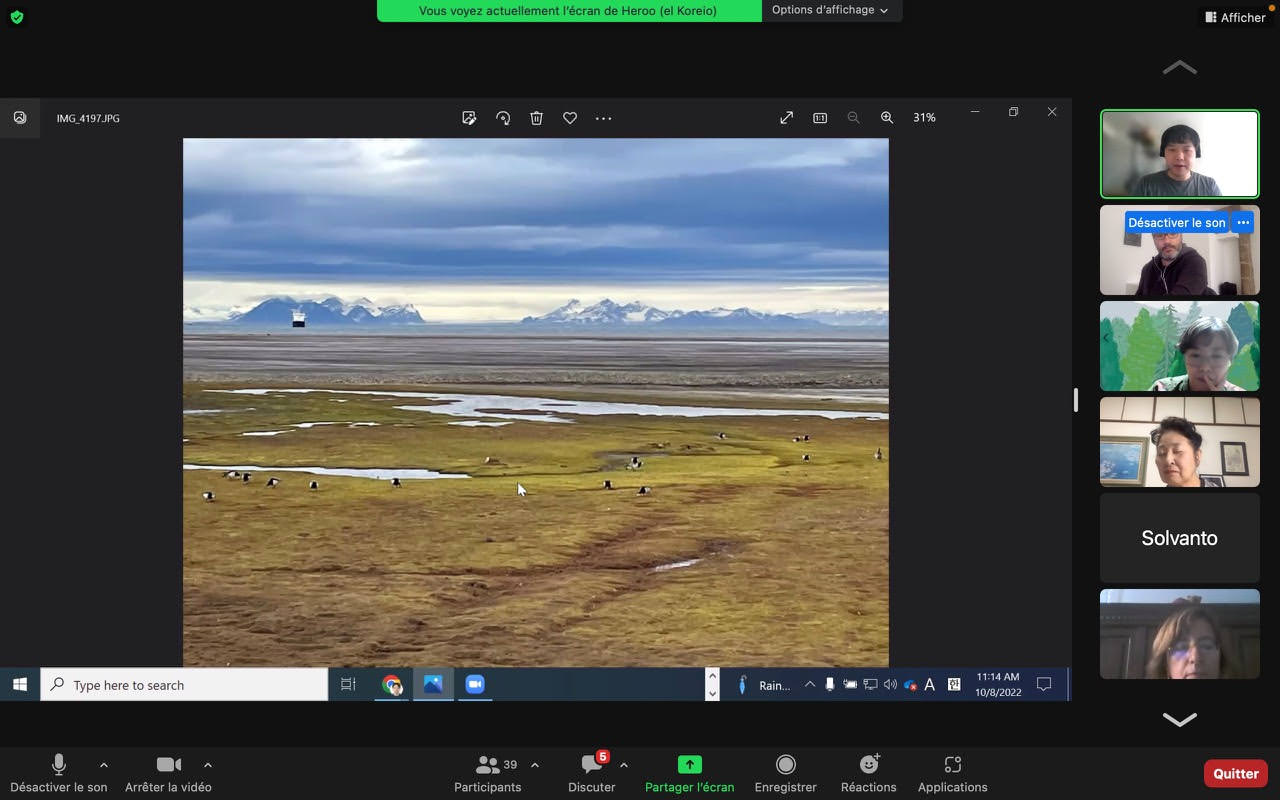Zoom in on the photo
Image resolution: width=1280 pixels, height=800 pixels.
pyautogui.click(x=886, y=118)
